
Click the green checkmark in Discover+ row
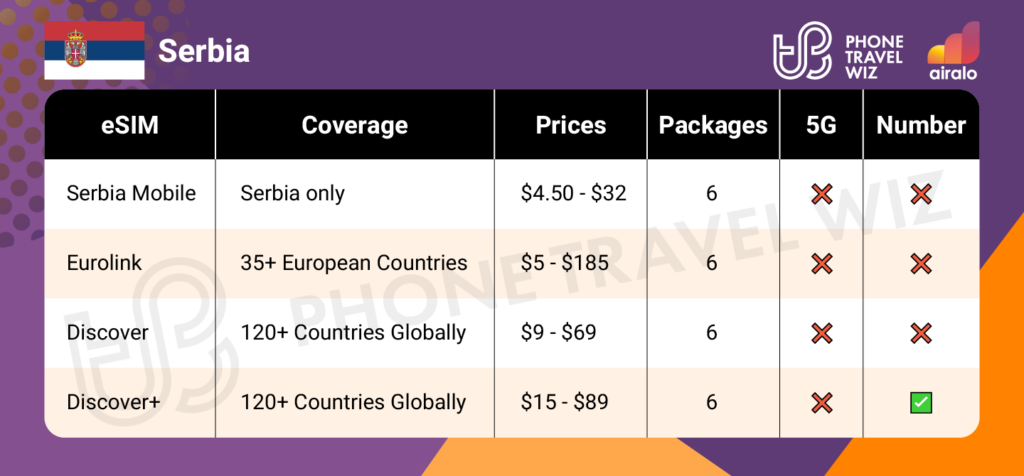coord(920,402)
